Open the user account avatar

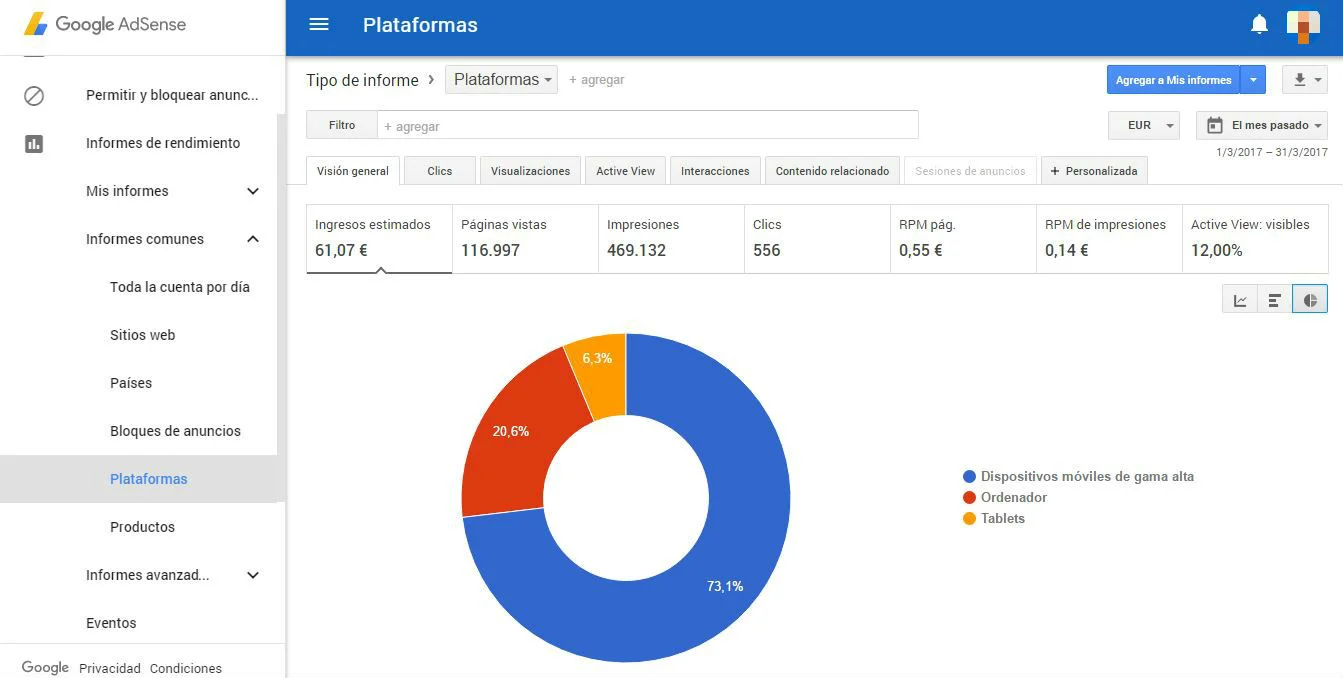[1302, 25]
